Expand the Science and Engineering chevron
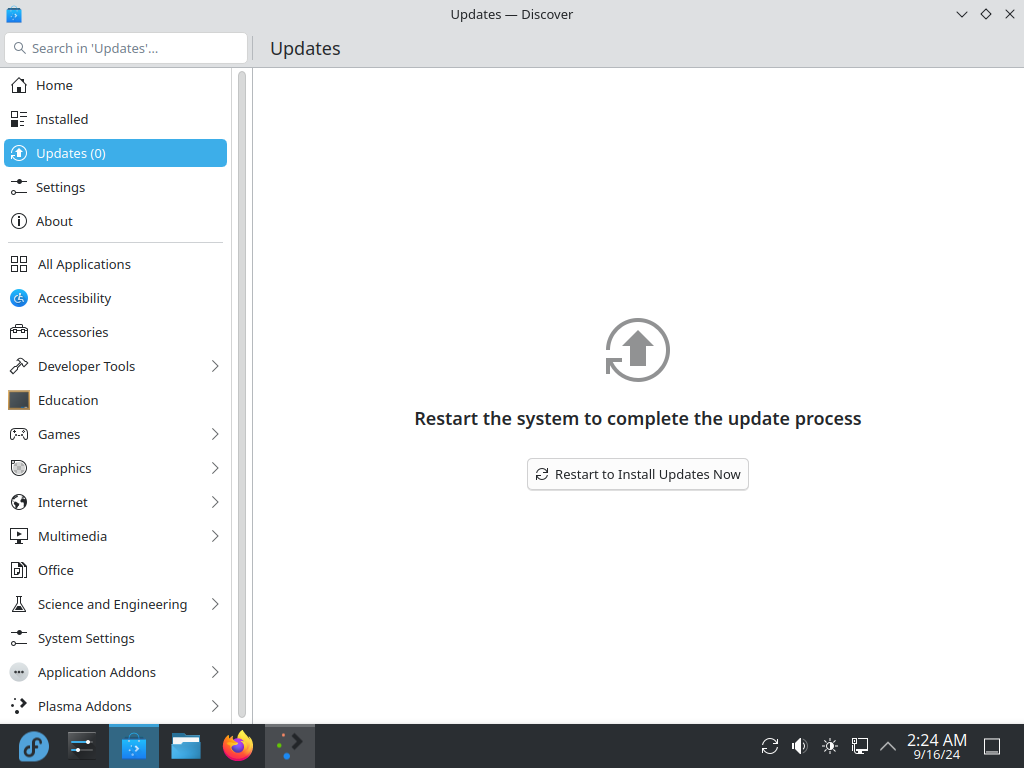Screen dimensions: 1024x768 215,604
